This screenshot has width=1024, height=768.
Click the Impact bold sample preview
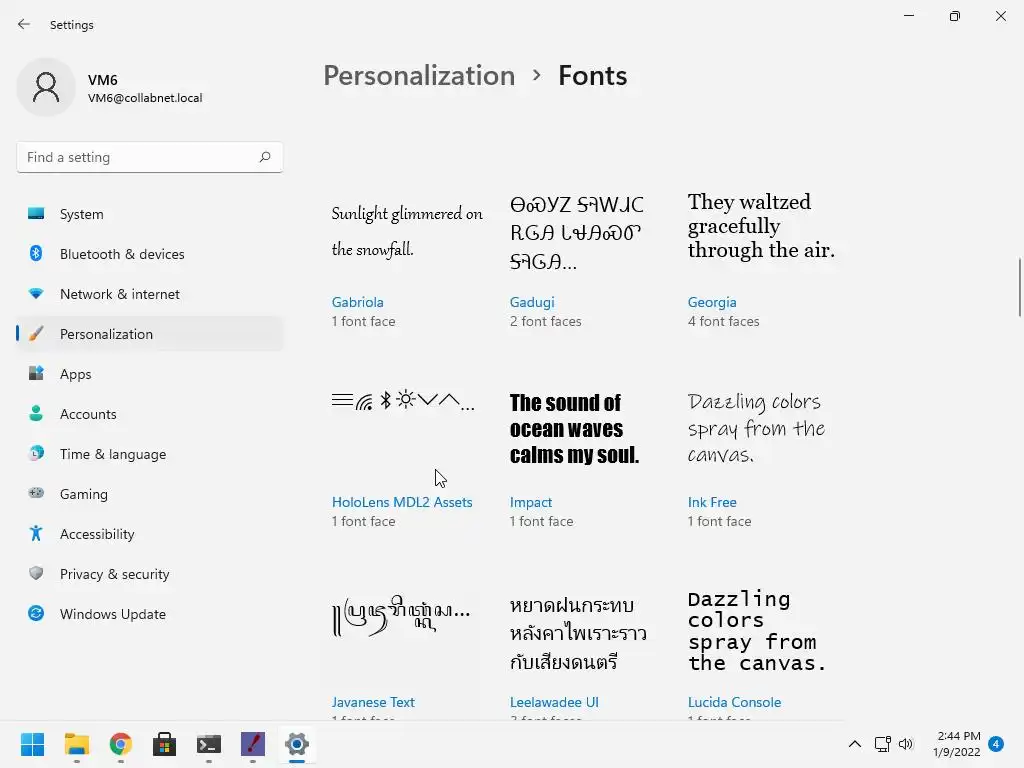click(574, 428)
